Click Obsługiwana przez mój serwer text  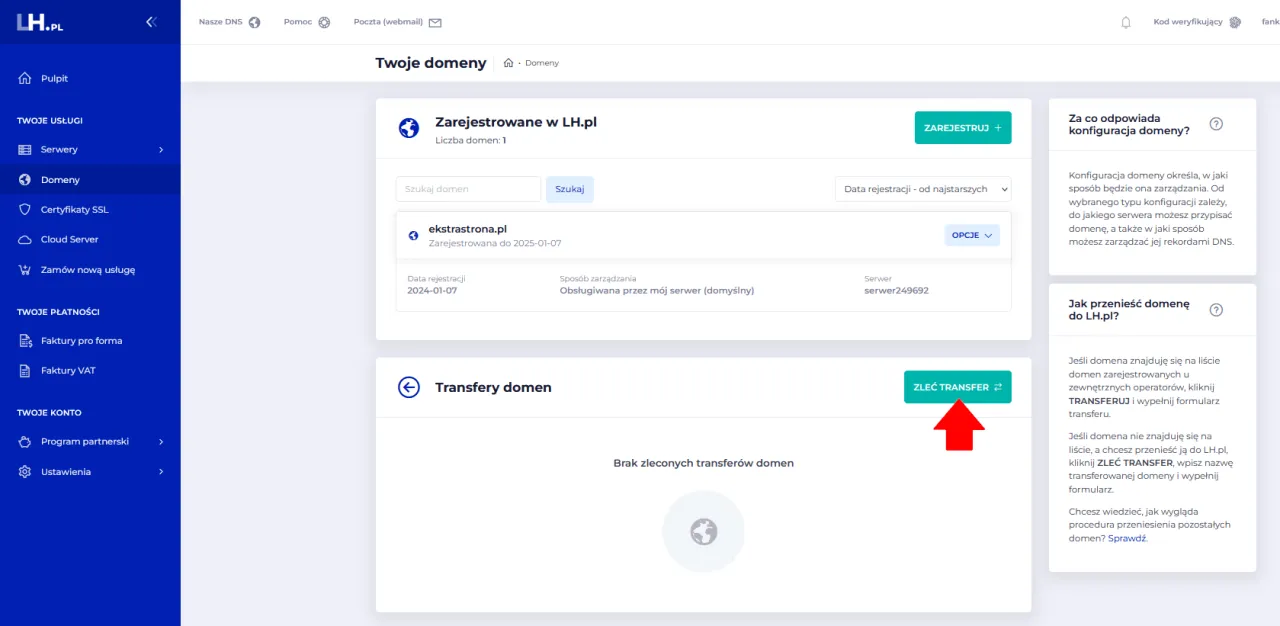coord(657,291)
